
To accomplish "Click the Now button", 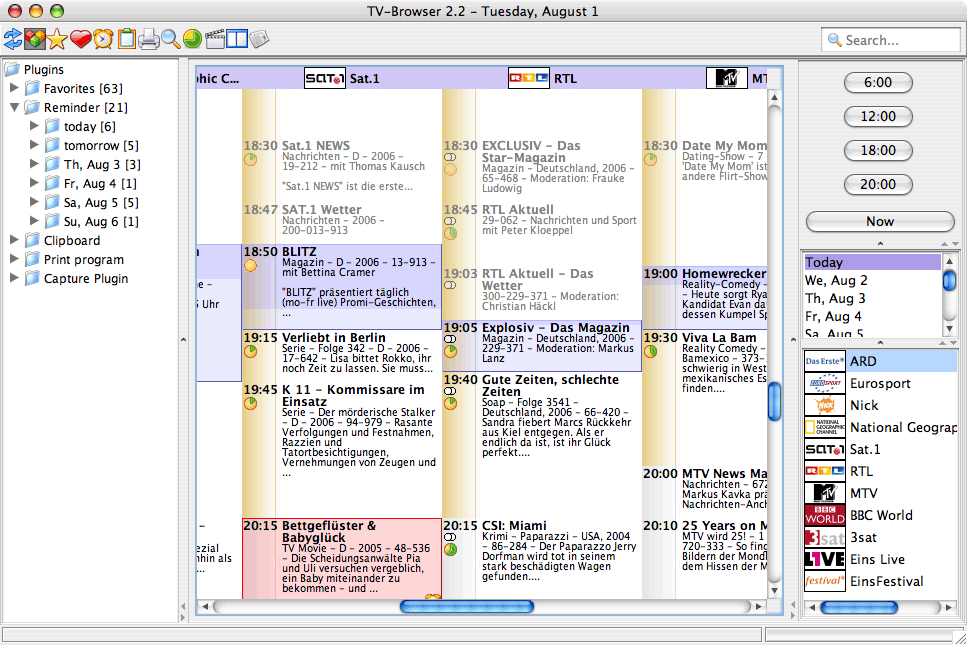I will [x=880, y=221].
